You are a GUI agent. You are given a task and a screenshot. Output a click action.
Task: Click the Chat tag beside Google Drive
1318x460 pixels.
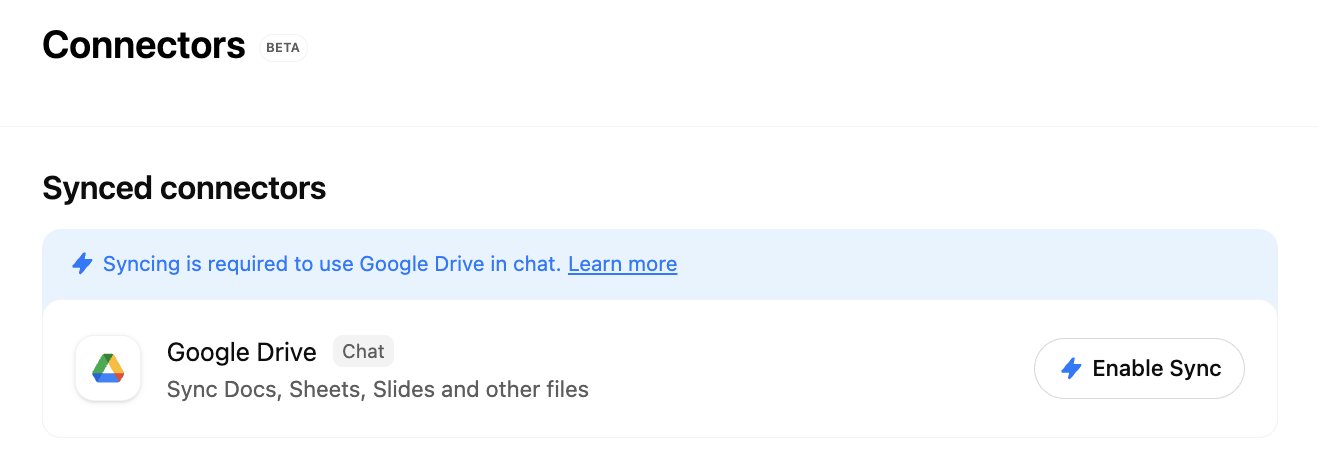[363, 351]
